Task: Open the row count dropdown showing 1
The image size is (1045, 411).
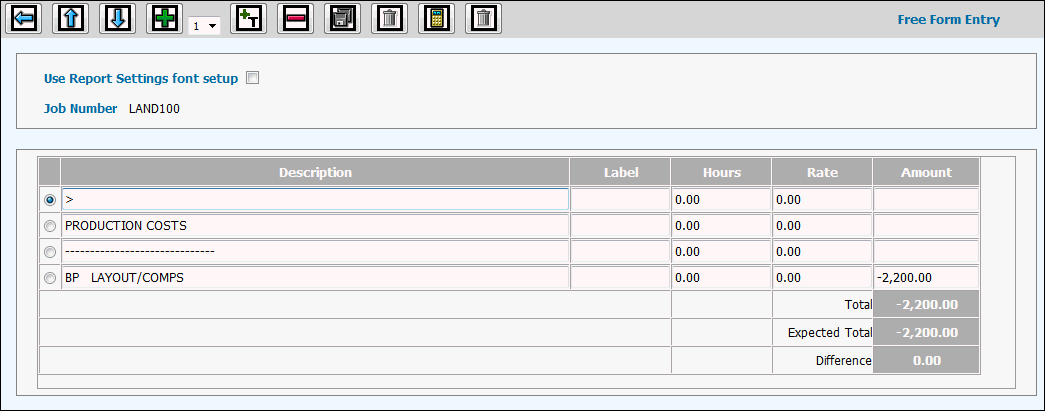Action: coord(204,26)
